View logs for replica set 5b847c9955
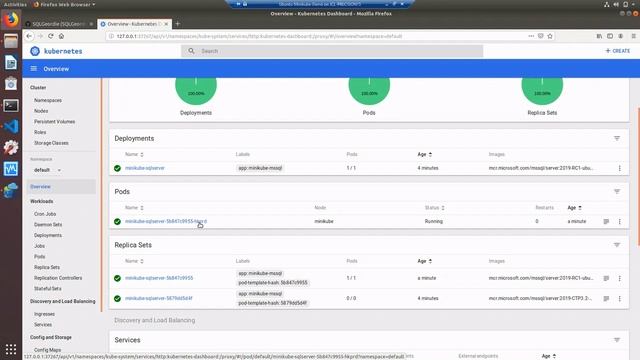The width and height of the screenshot is (640, 360). [606, 278]
